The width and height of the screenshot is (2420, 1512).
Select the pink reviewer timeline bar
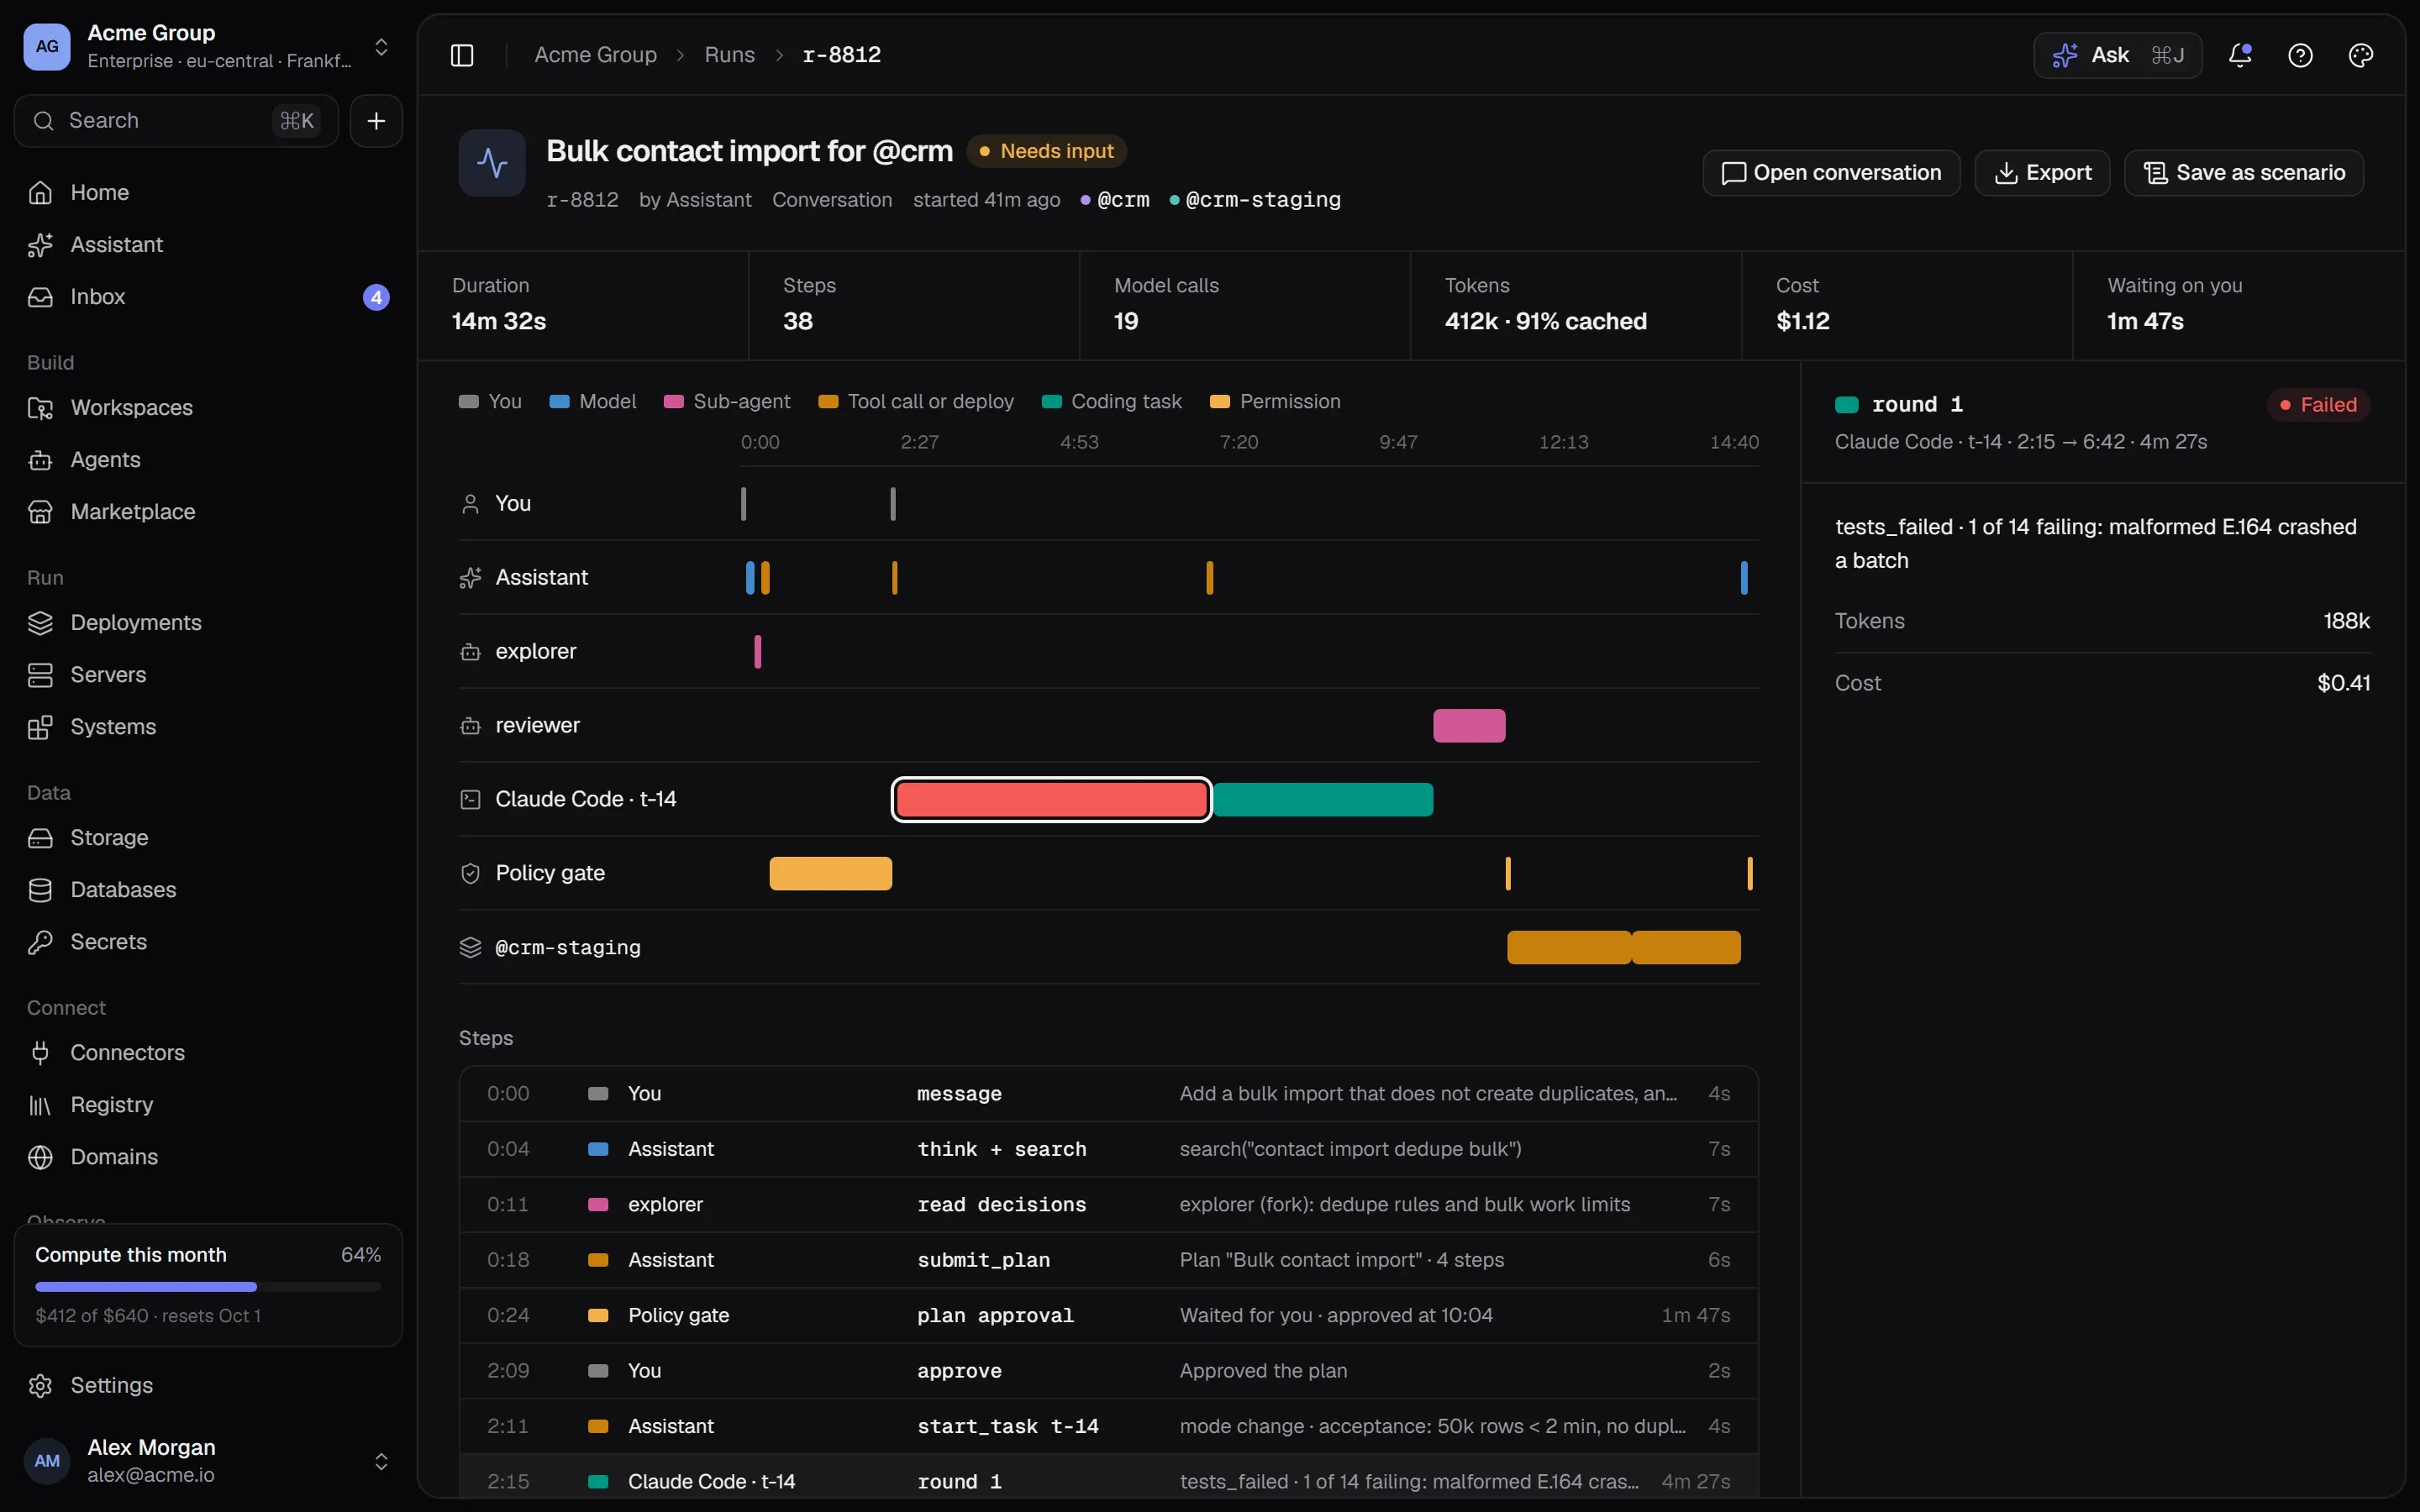click(1469, 725)
